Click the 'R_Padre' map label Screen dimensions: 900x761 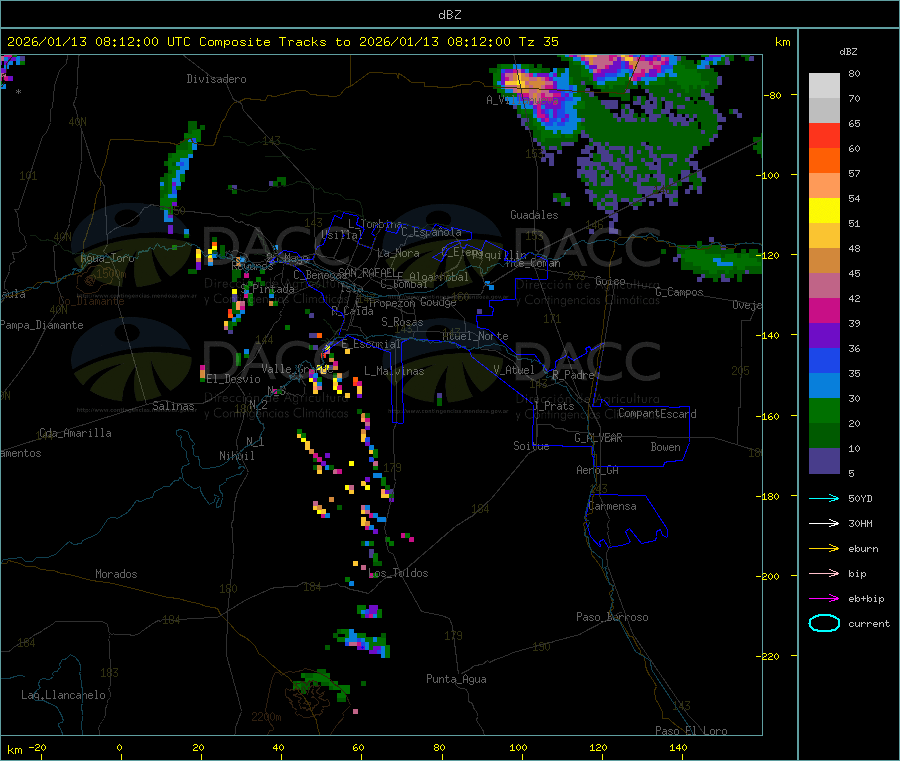pyautogui.click(x=573, y=375)
